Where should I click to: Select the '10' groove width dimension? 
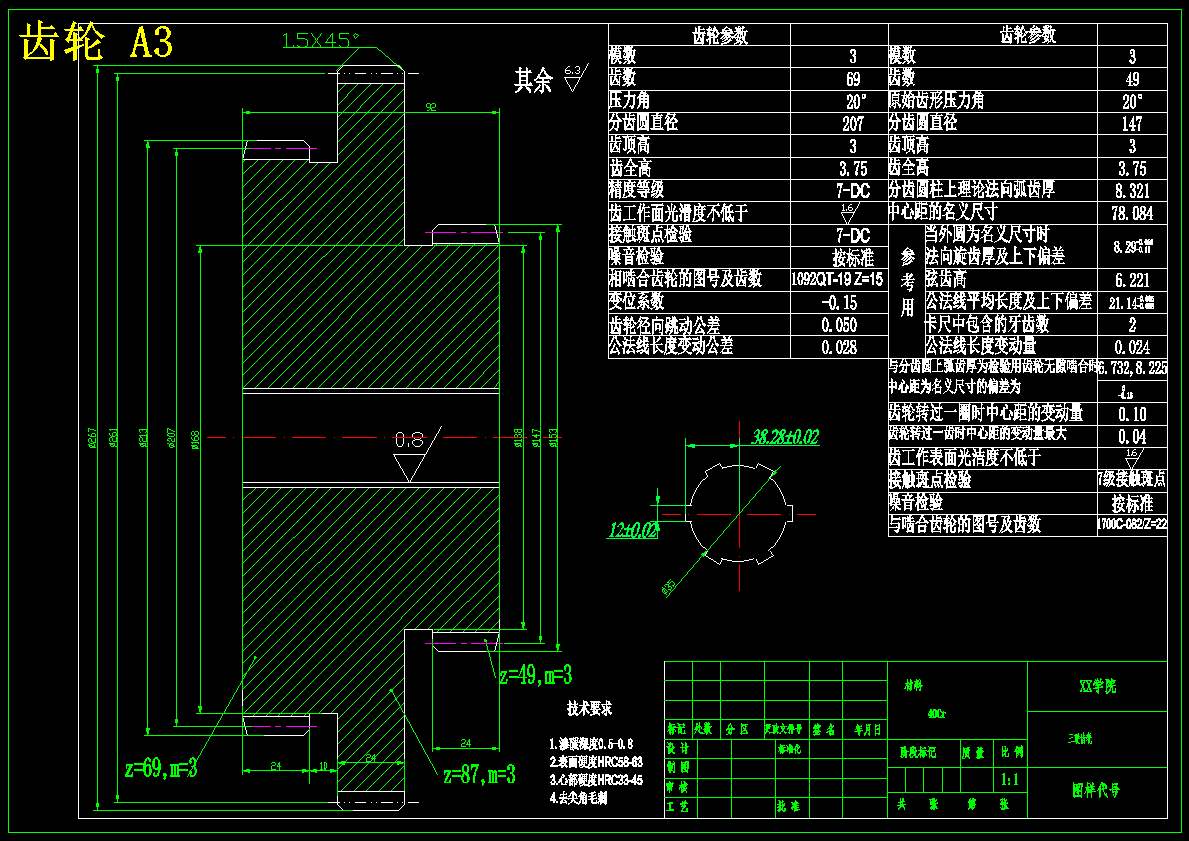tap(323, 766)
